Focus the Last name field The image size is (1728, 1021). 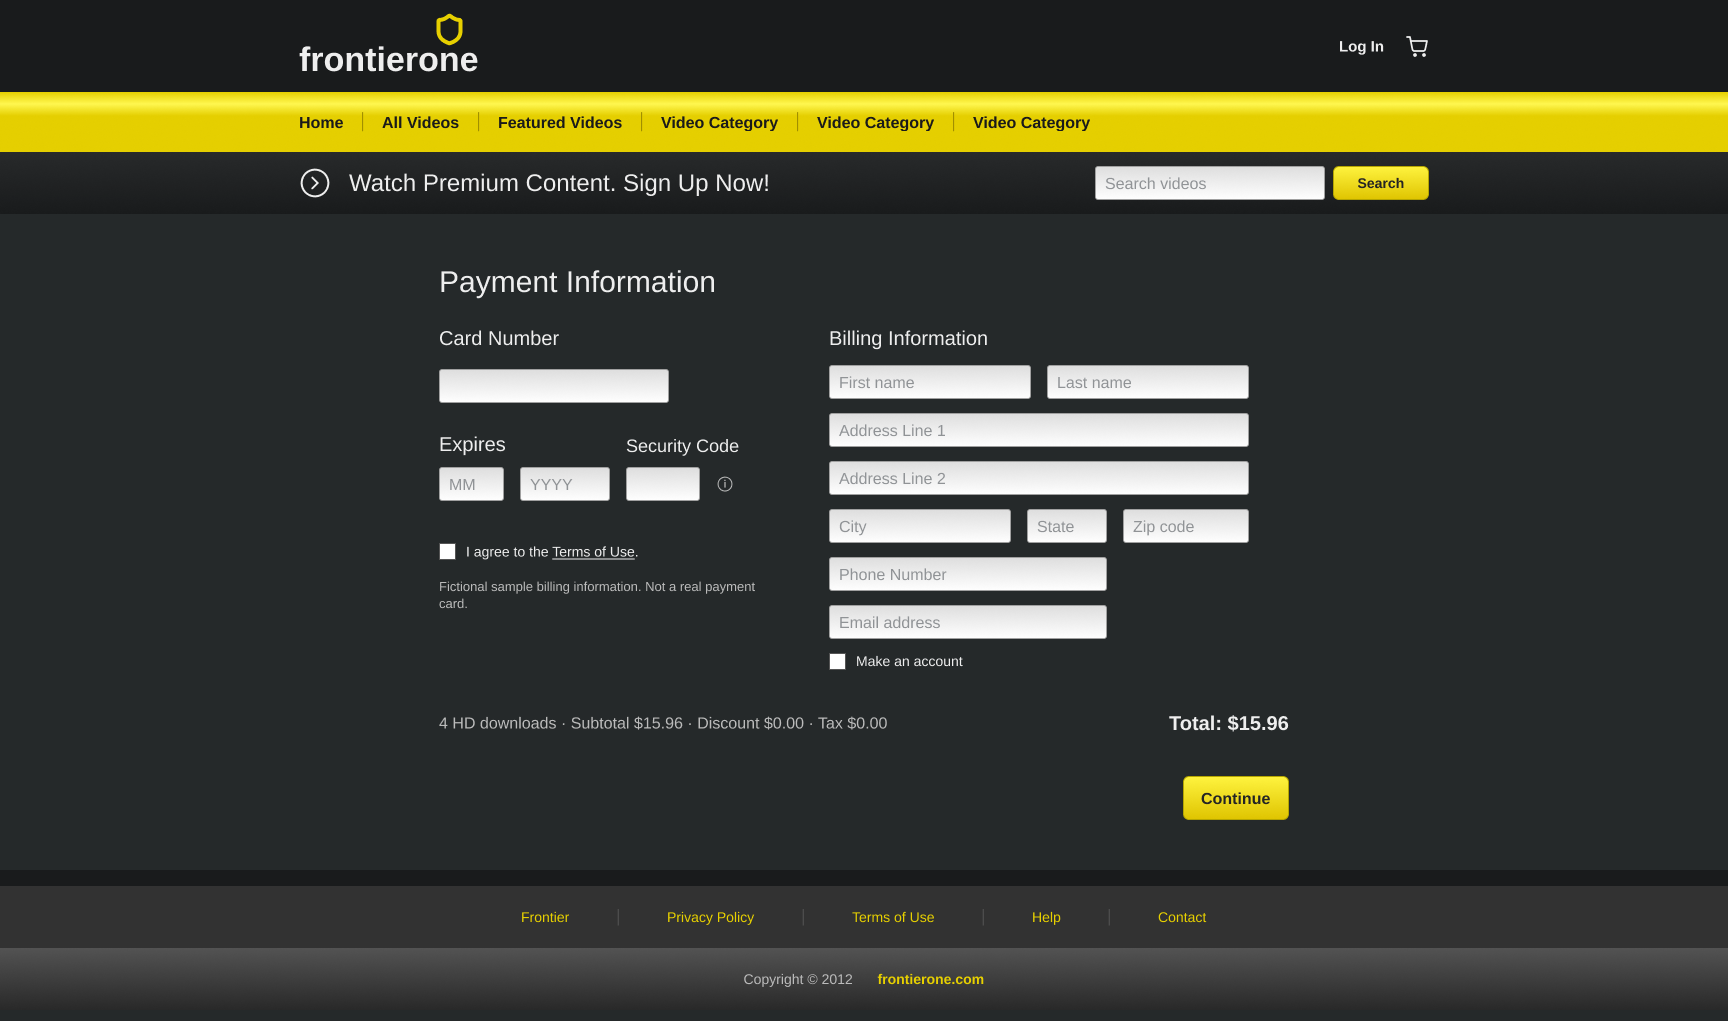click(1147, 382)
